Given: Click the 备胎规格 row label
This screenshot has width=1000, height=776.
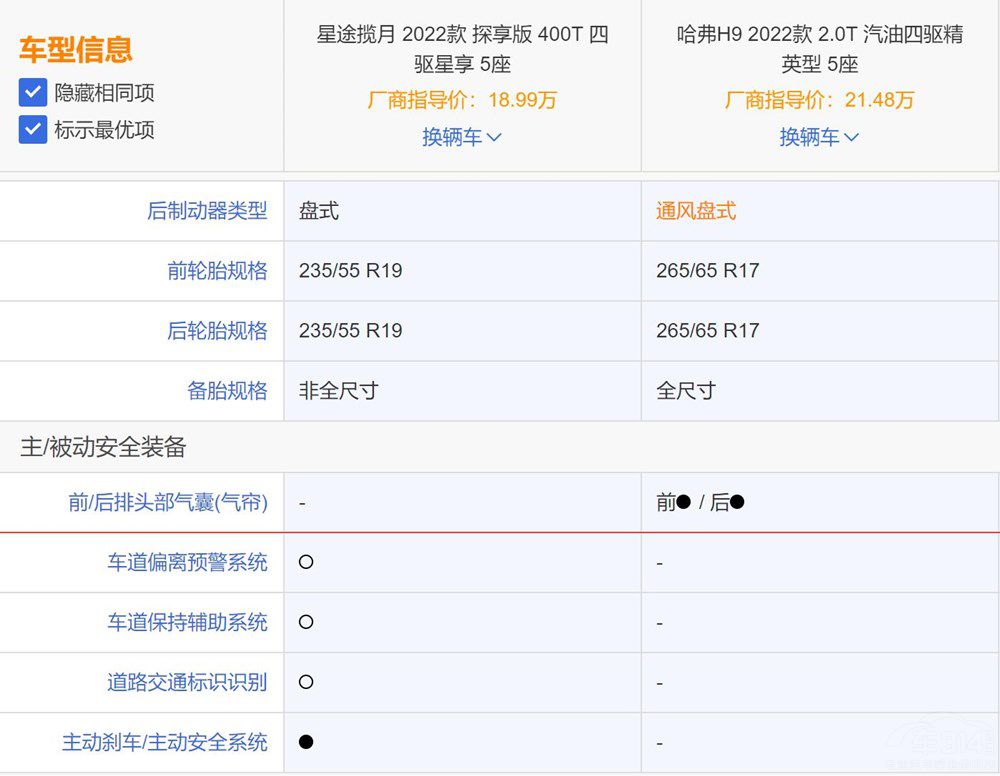Looking at the screenshot, I should 227,391.
